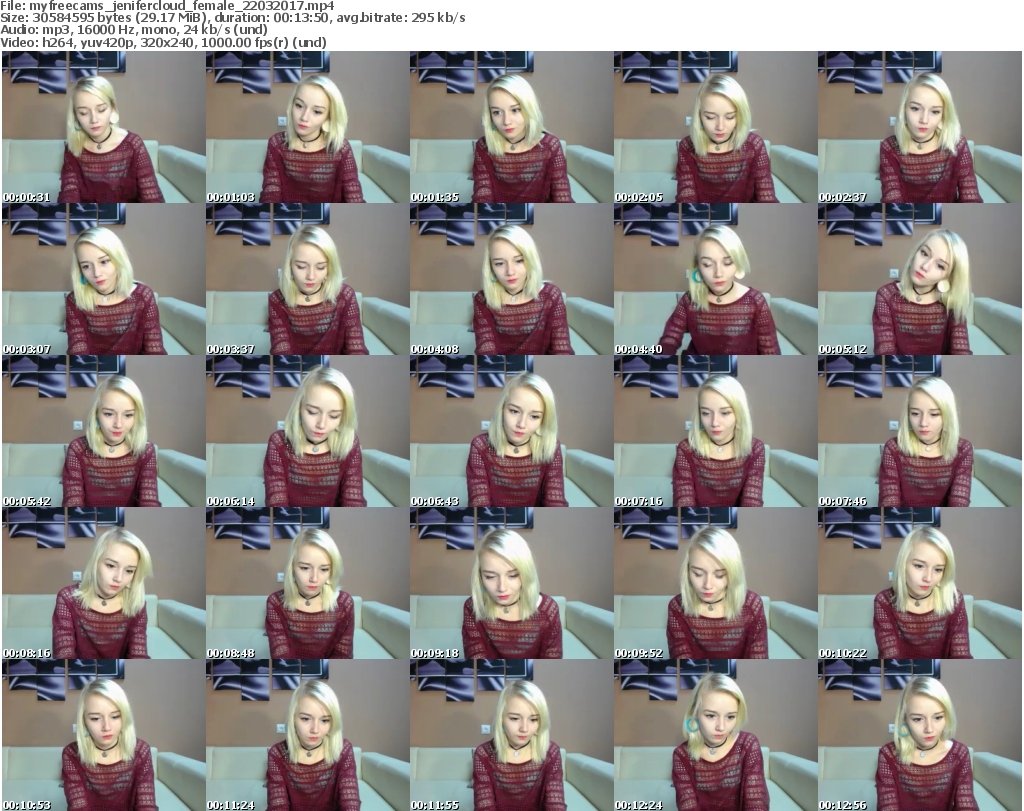Click the thumbnail marked 00:03:37
1024x811 pixels.
pos(308,279)
